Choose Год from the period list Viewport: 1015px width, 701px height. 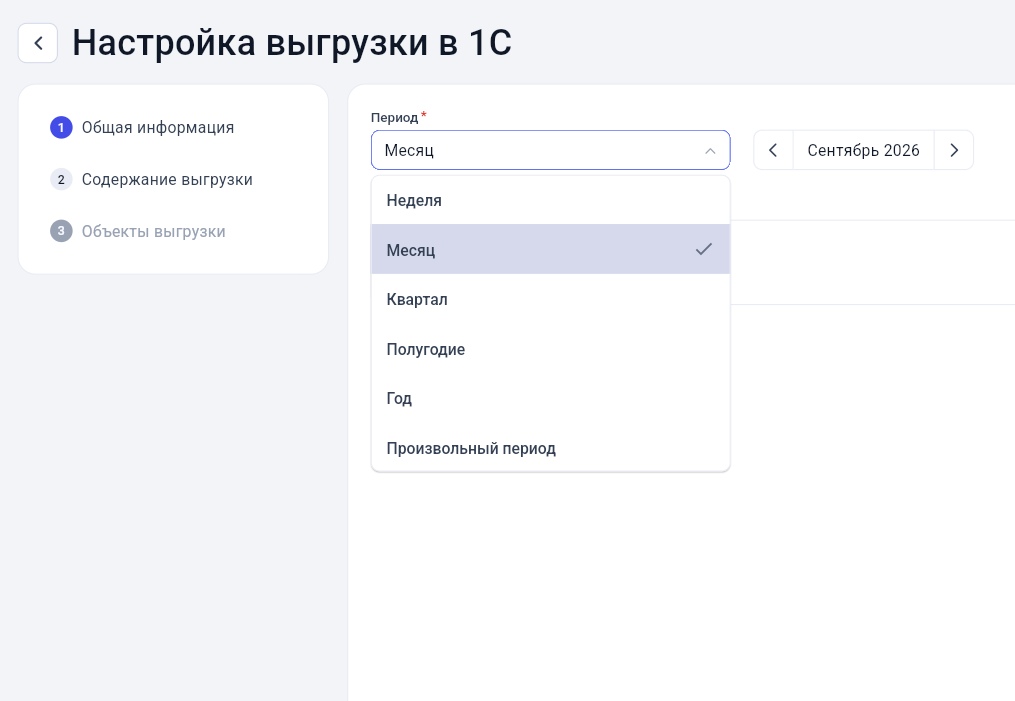point(550,398)
